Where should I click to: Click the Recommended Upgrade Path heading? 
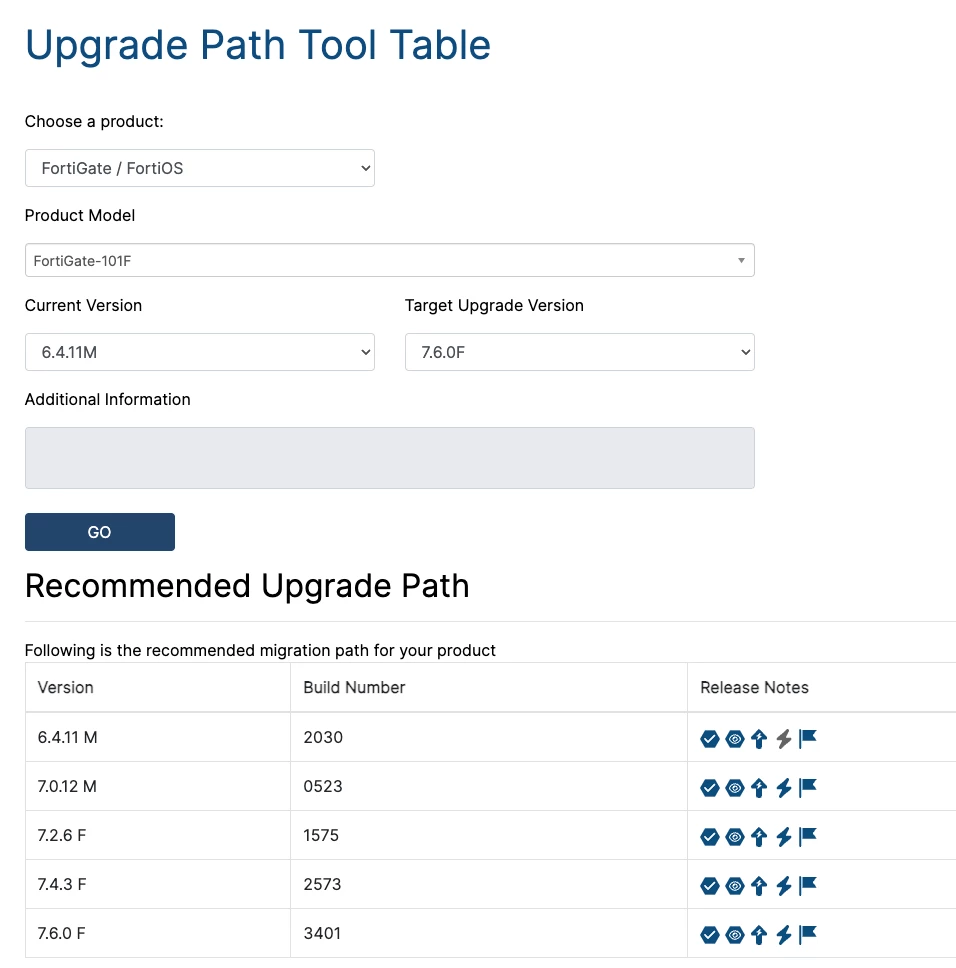tap(247, 585)
